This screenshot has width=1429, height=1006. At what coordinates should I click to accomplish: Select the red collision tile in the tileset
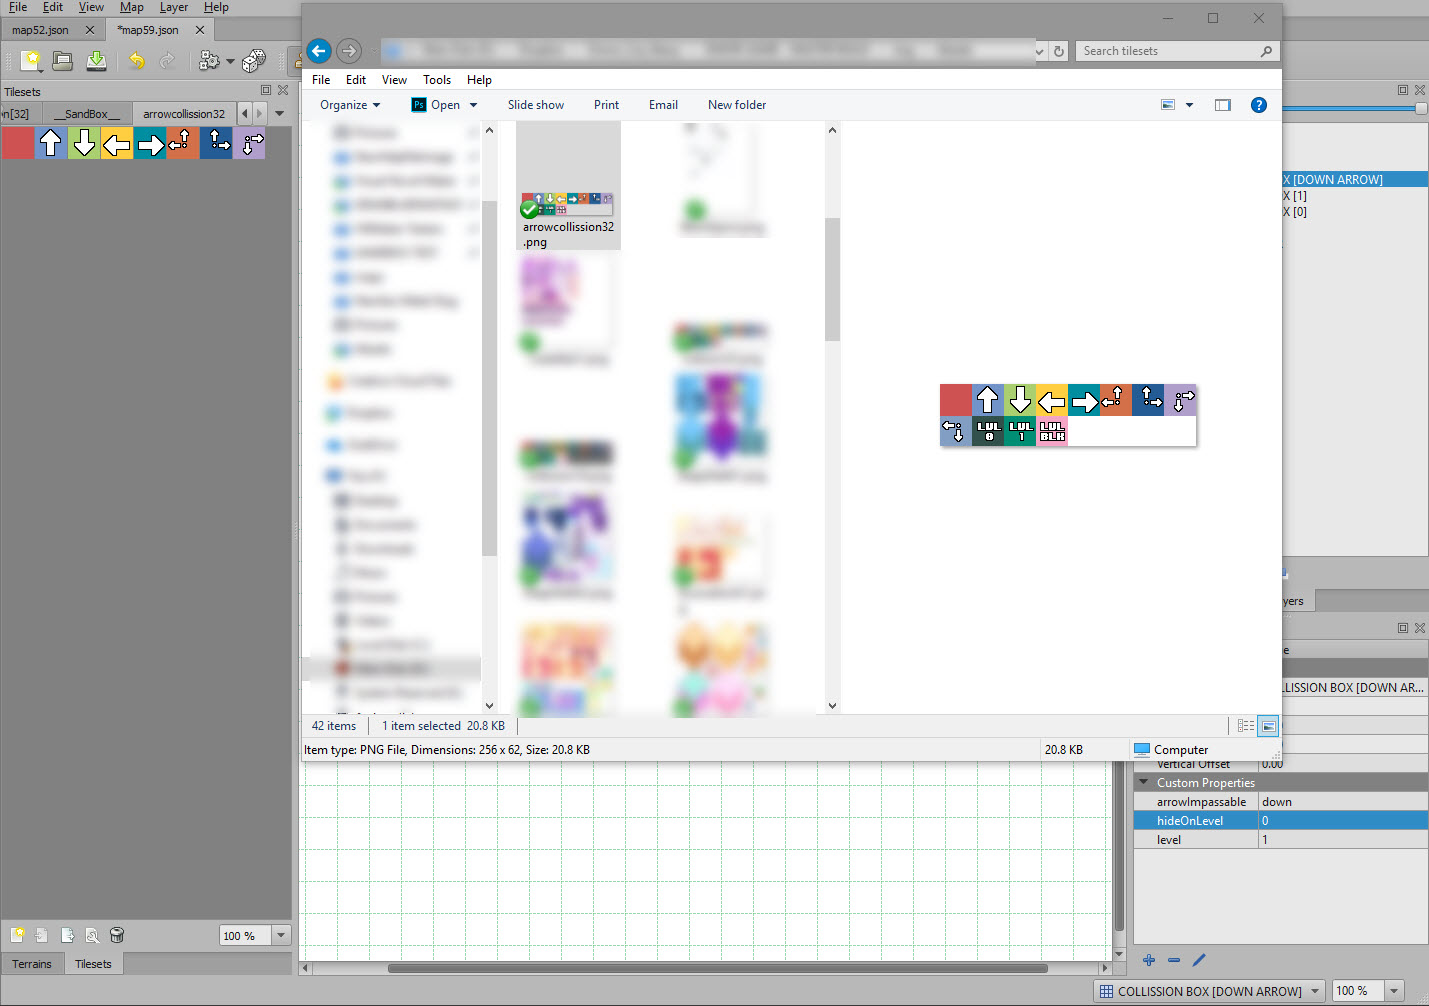(18, 144)
